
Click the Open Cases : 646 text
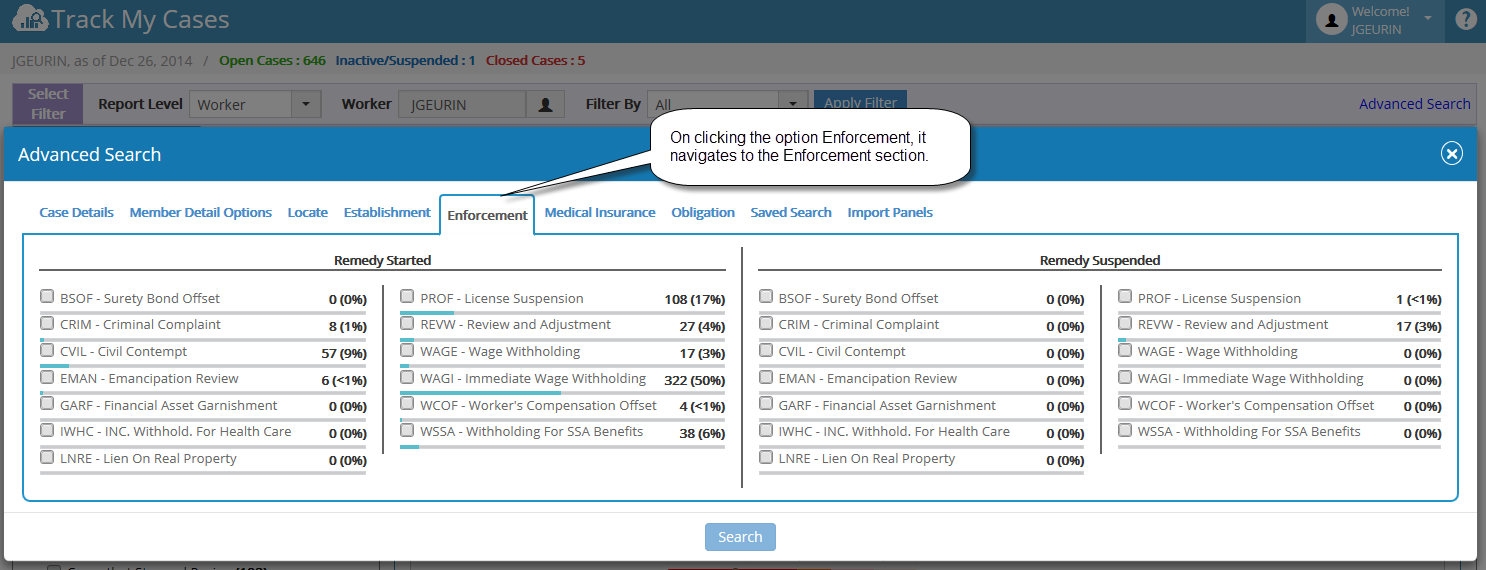point(272,60)
